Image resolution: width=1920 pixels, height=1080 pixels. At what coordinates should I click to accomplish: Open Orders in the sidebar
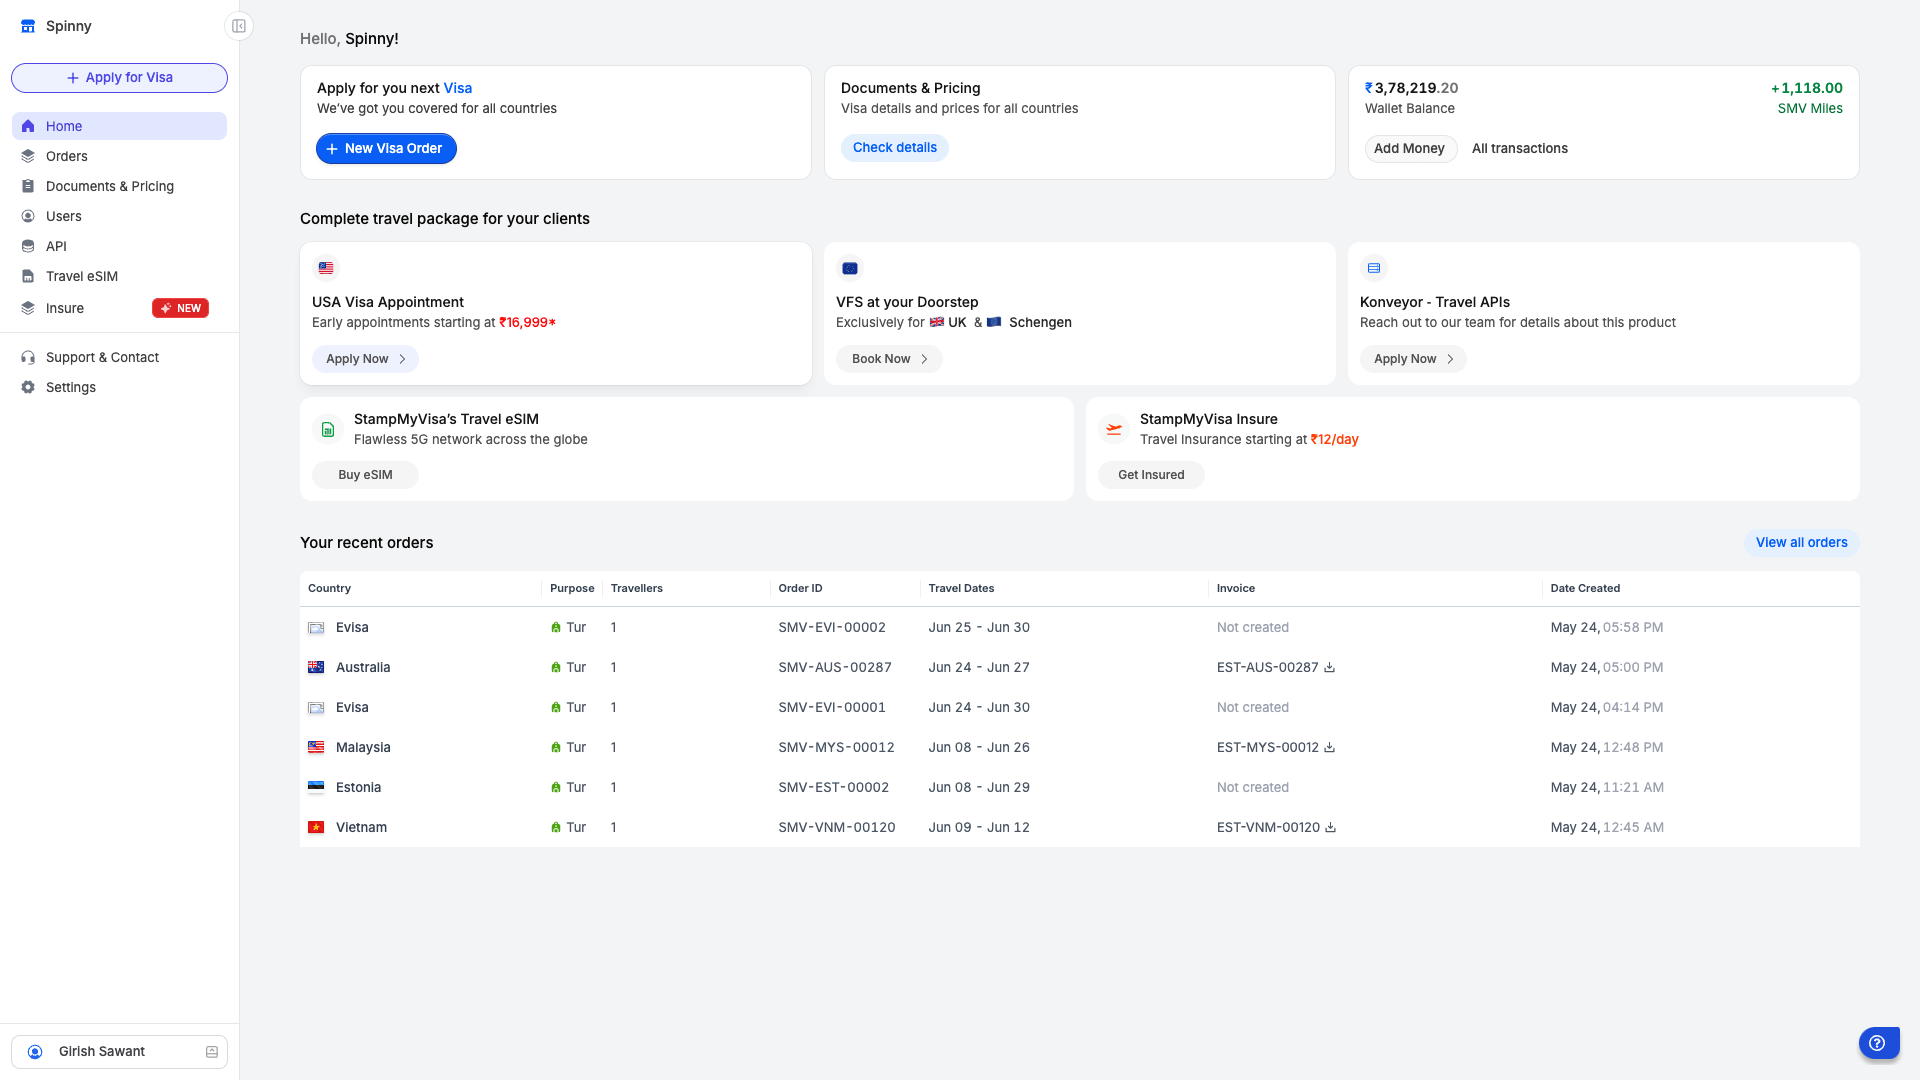tap(66, 156)
